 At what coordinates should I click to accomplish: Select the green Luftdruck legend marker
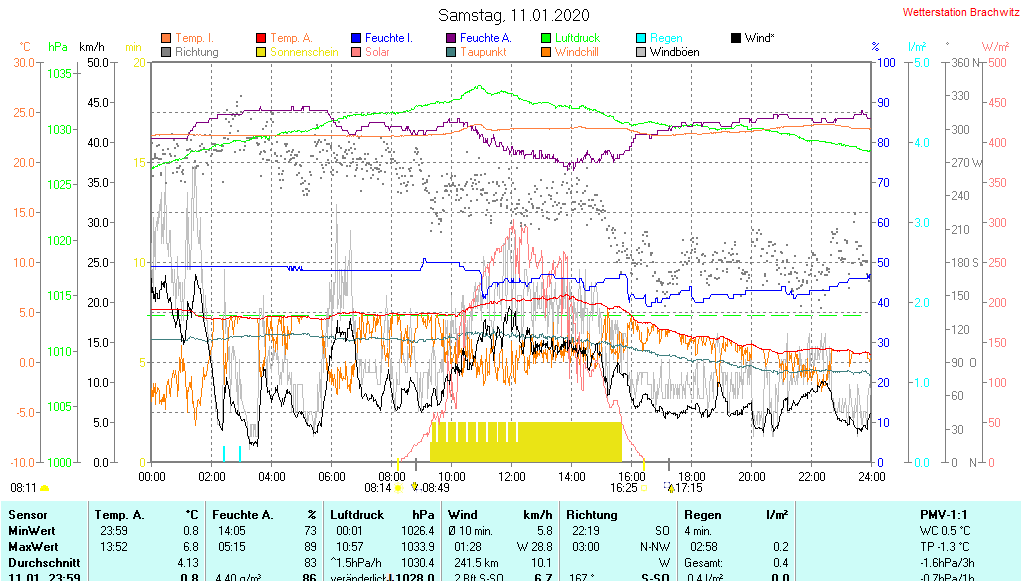click(546, 38)
